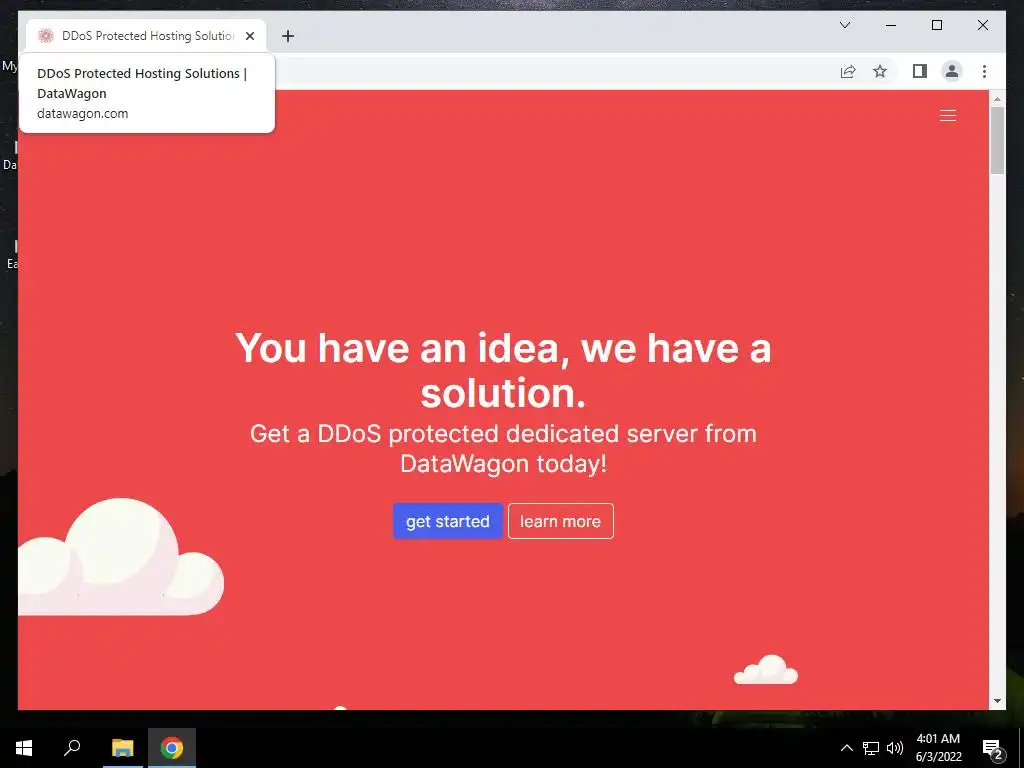The width and height of the screenshot is (1024, 768).
Task: Click the datawagon.com text in tab tooltip
Action: click(x=82, y=114)
